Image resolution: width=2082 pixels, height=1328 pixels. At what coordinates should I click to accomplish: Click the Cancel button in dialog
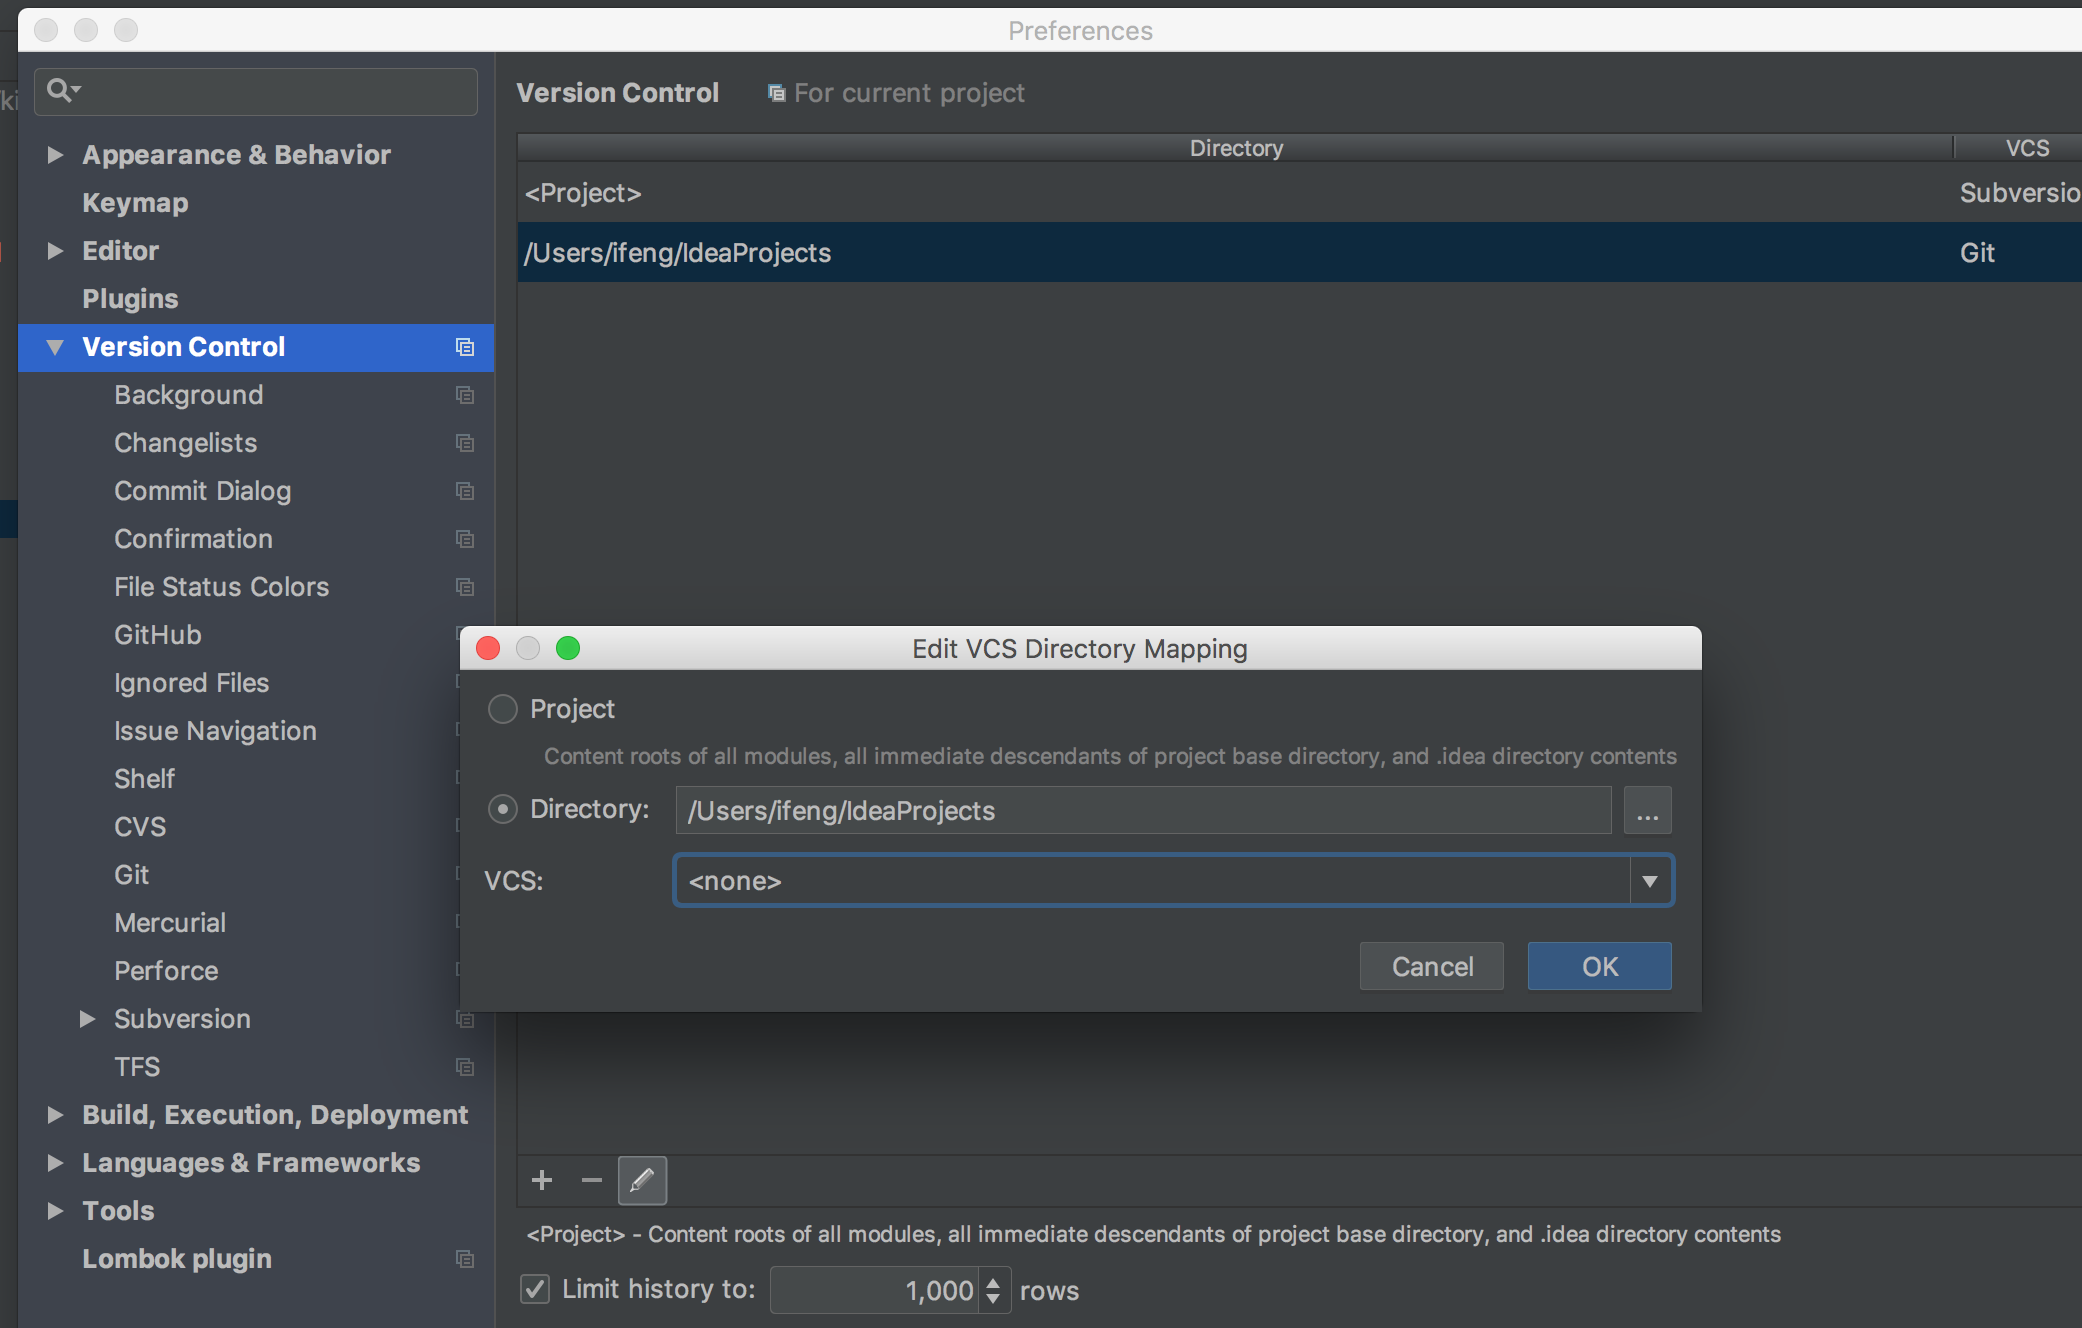click(x=1431, y=967)
